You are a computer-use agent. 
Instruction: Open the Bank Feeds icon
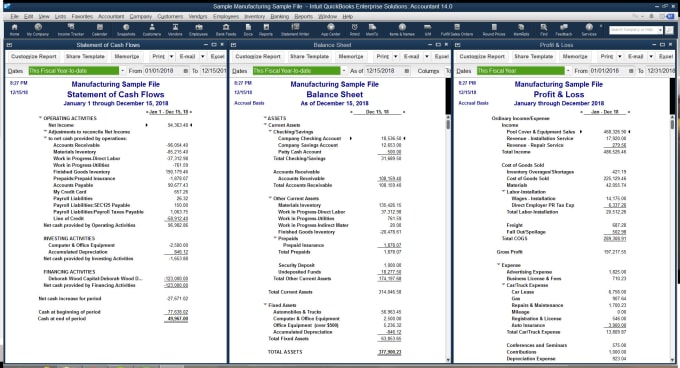tap(226, 29)
